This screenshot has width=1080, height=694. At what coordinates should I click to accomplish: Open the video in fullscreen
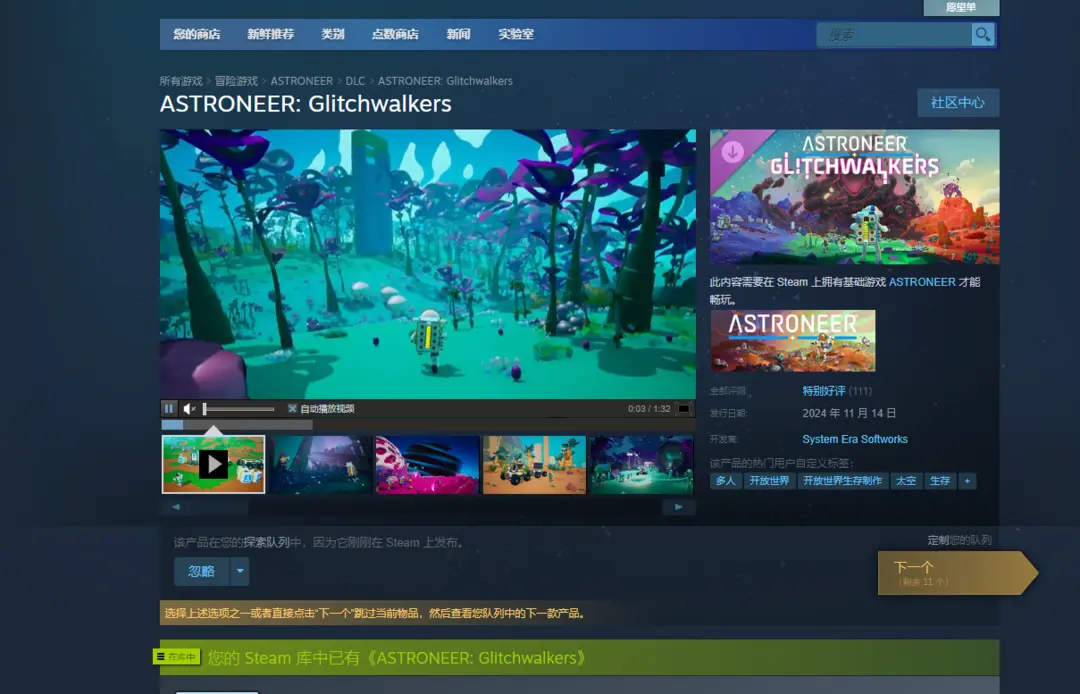pyautogui.click(x=683, y=409)
